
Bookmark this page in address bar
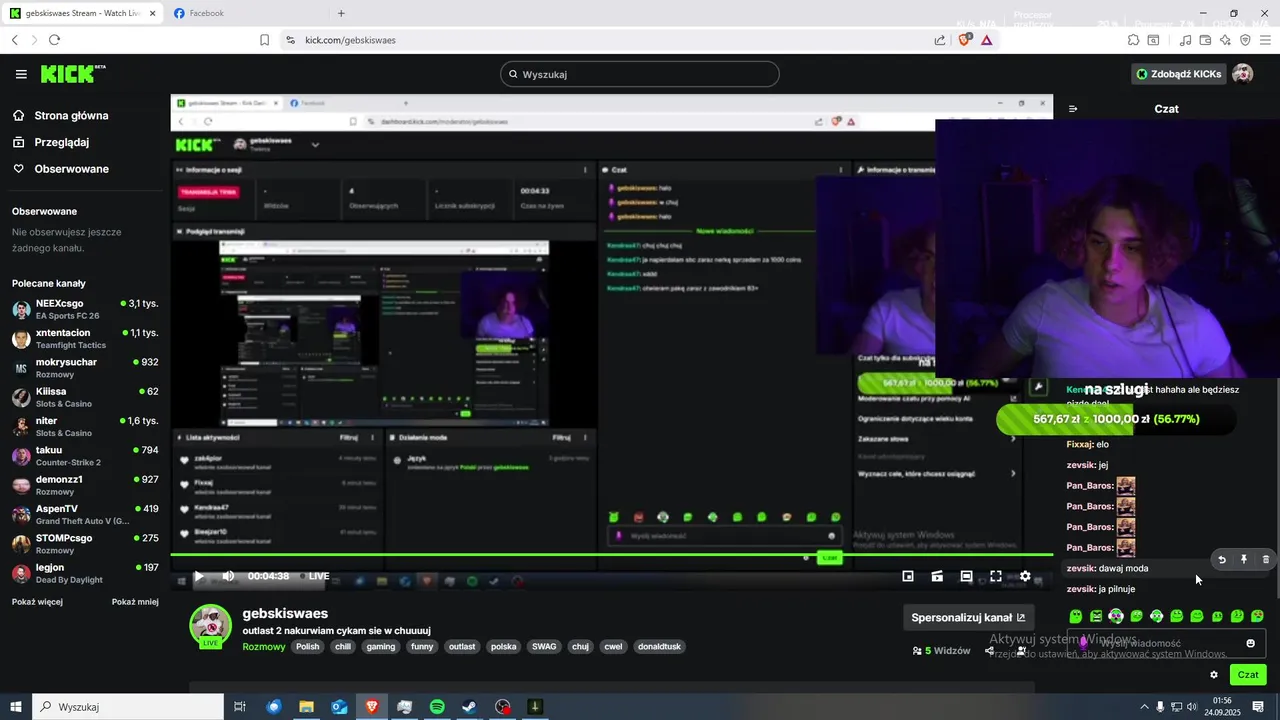click(x=264, y=40)
